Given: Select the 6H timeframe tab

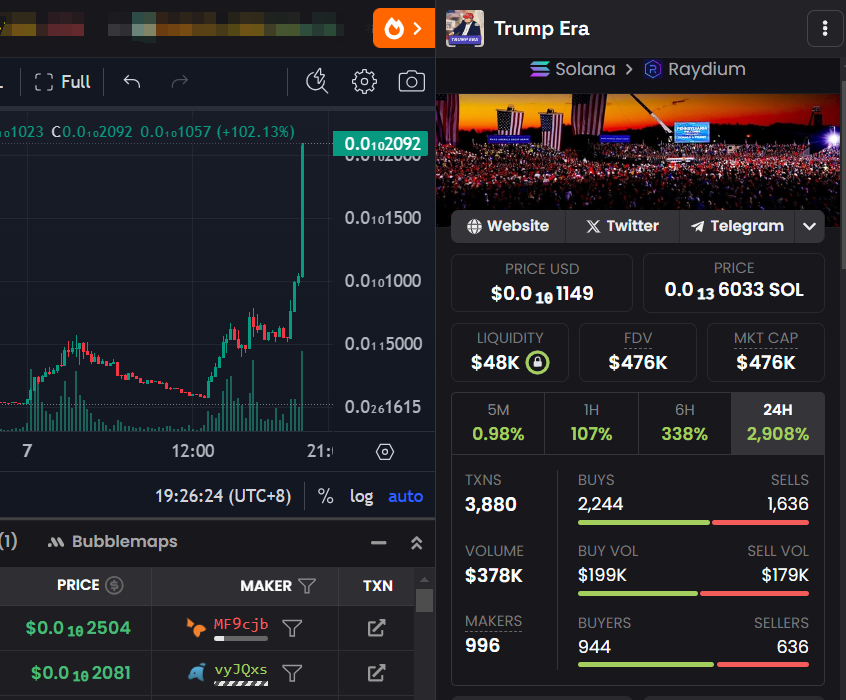Looking at the screenshot, I should [x=685, y=423].
